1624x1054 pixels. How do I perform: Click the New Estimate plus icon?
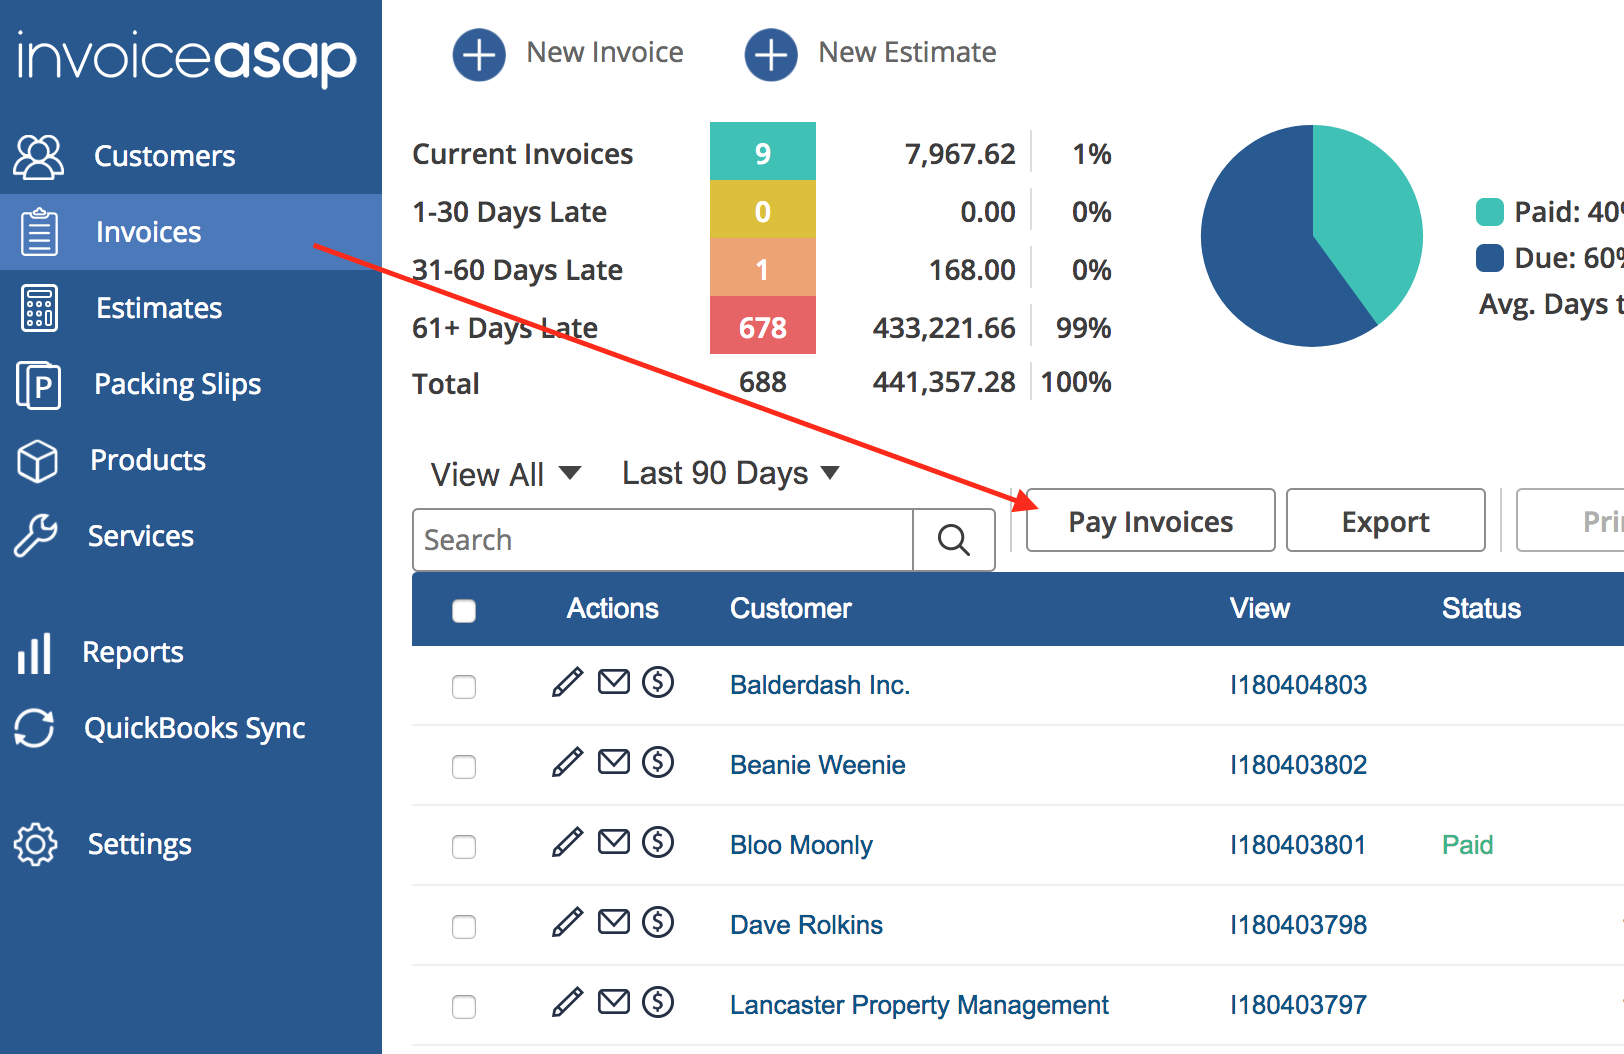click(771, 54)
